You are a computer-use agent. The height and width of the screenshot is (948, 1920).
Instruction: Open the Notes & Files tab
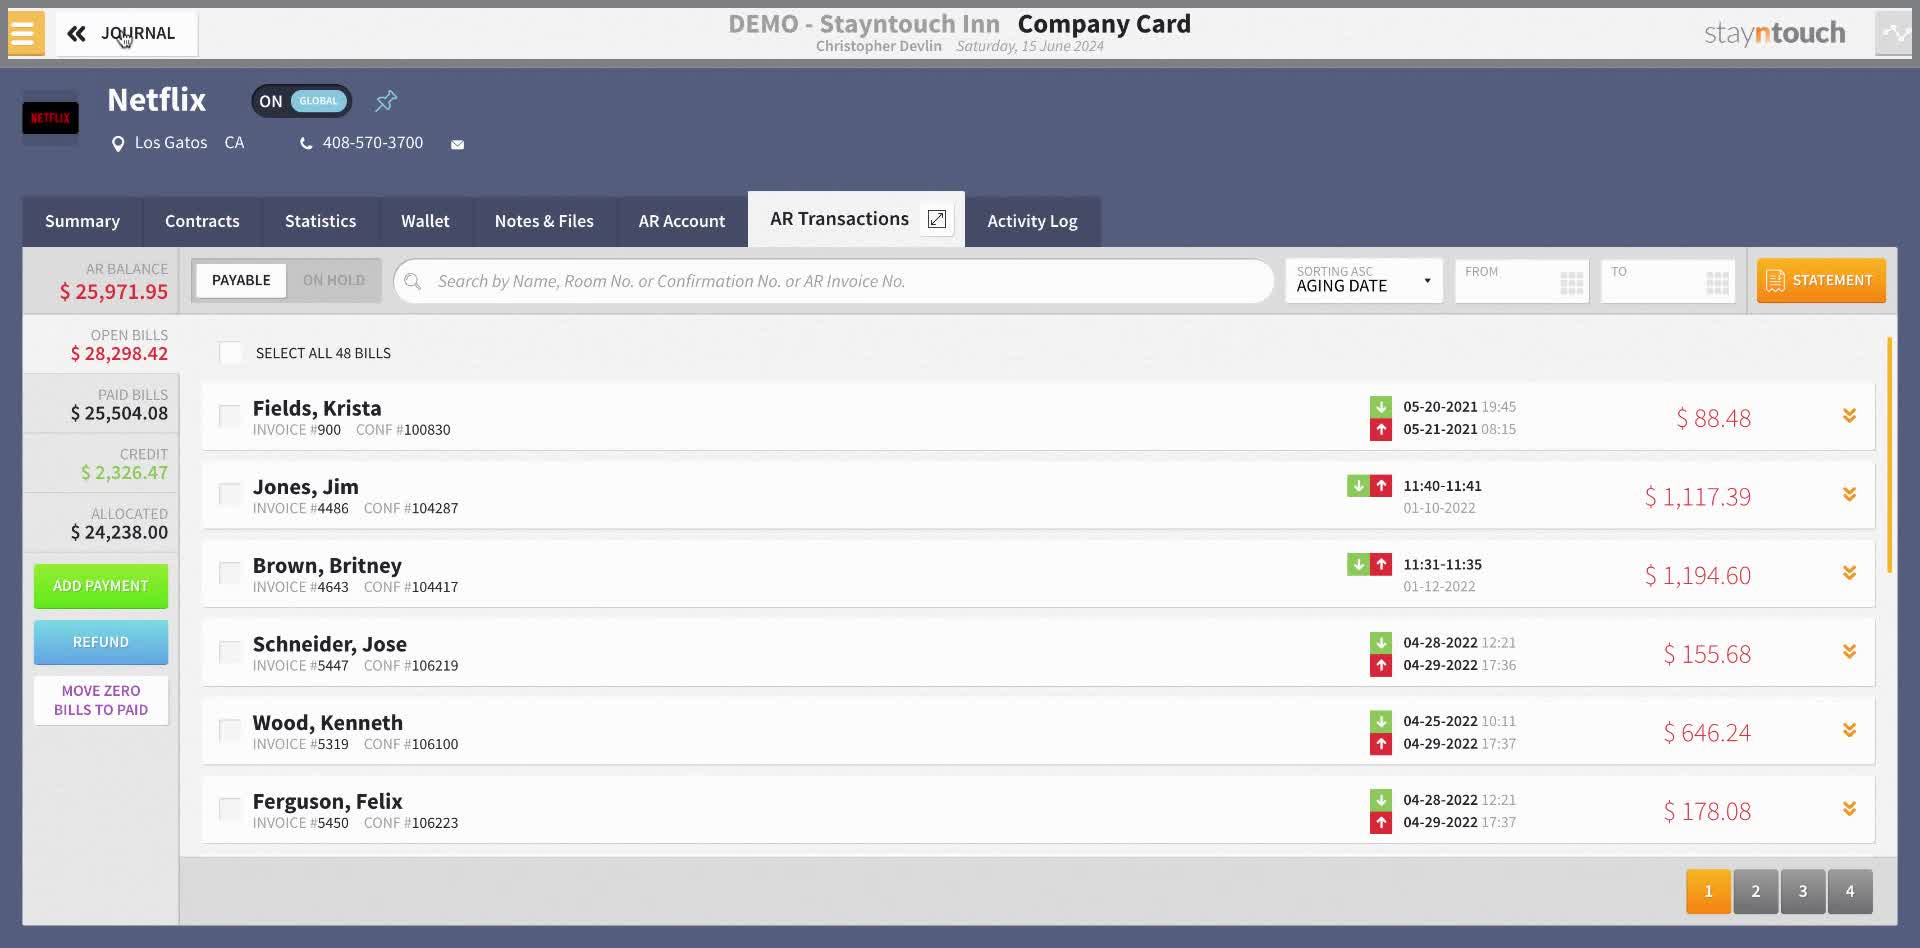pyautogui.click(x=544, y=221)
